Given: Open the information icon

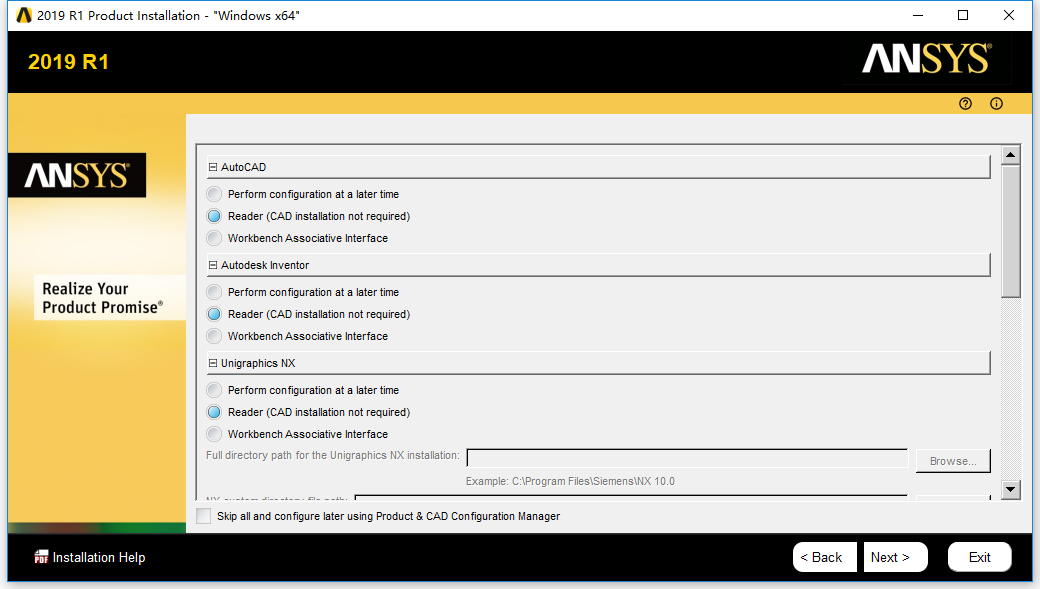Looking at the screenshot, I should 996,103.
